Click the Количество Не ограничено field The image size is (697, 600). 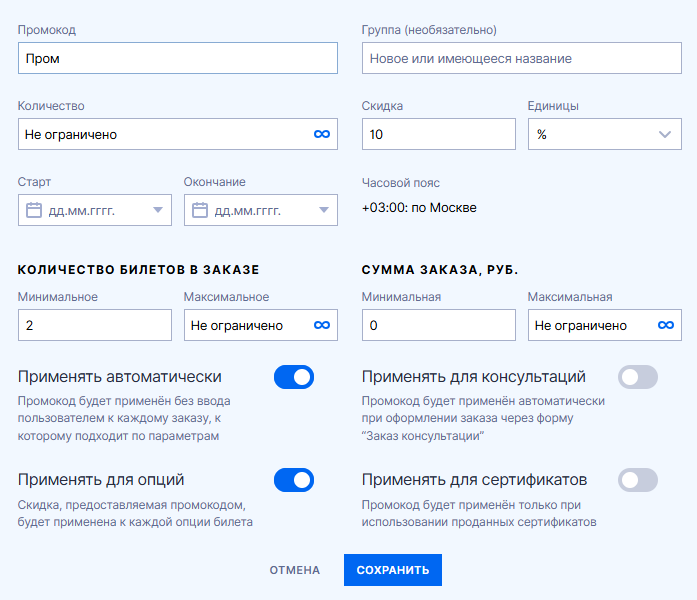178,134
